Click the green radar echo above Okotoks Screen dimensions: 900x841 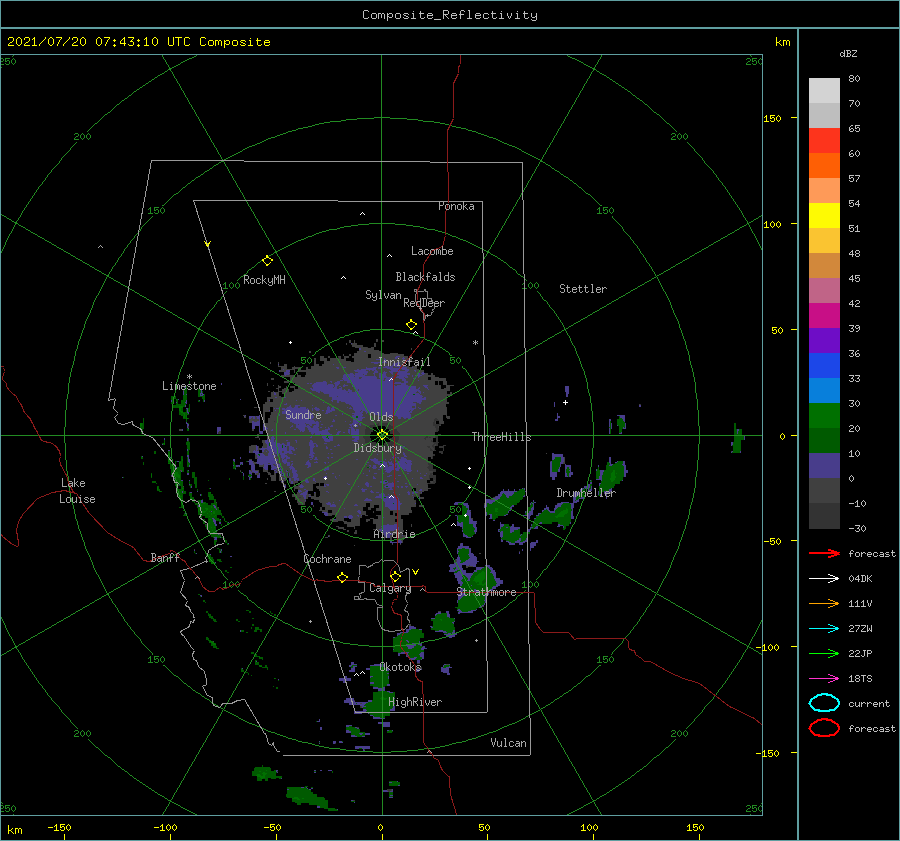point(410,641)
